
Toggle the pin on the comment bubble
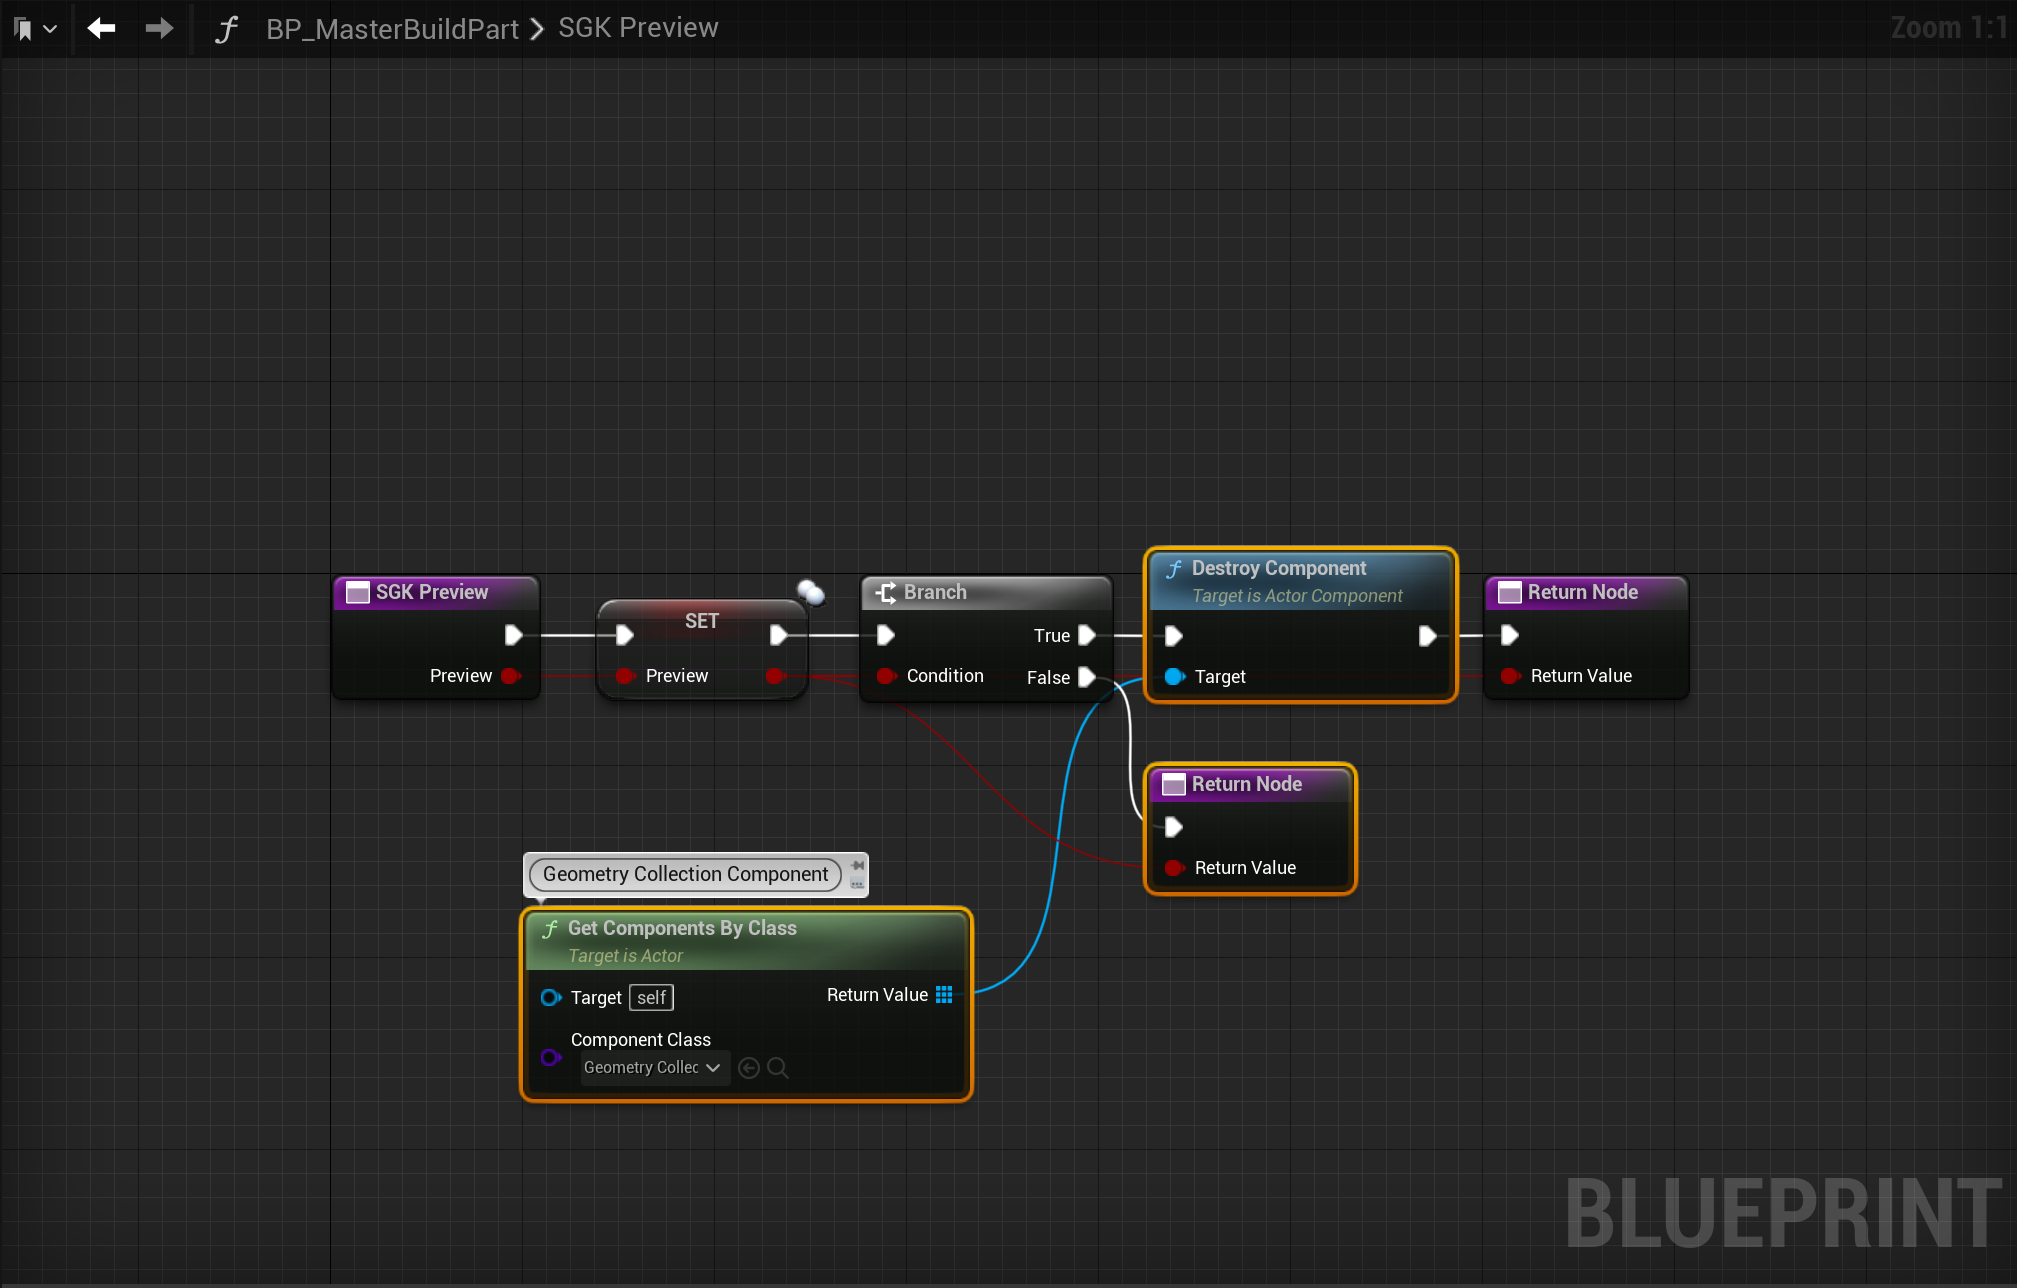[858, 865]
